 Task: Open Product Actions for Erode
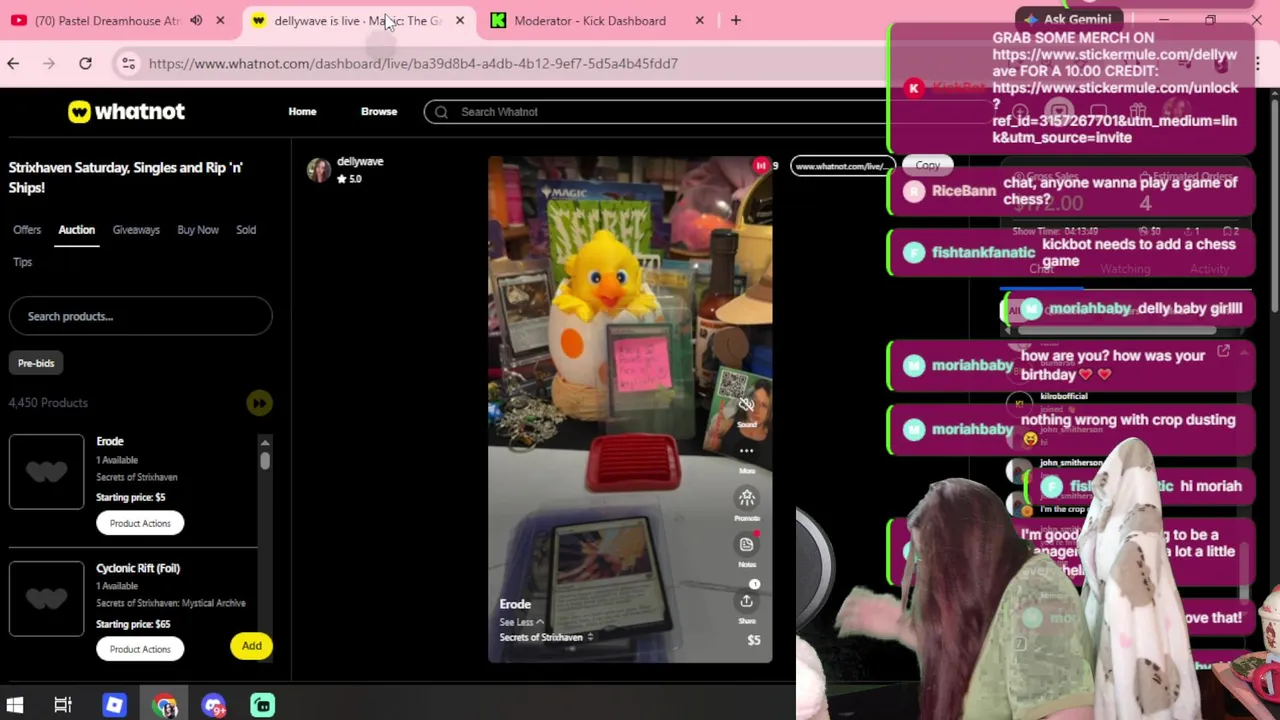click(x=140, y=523)
